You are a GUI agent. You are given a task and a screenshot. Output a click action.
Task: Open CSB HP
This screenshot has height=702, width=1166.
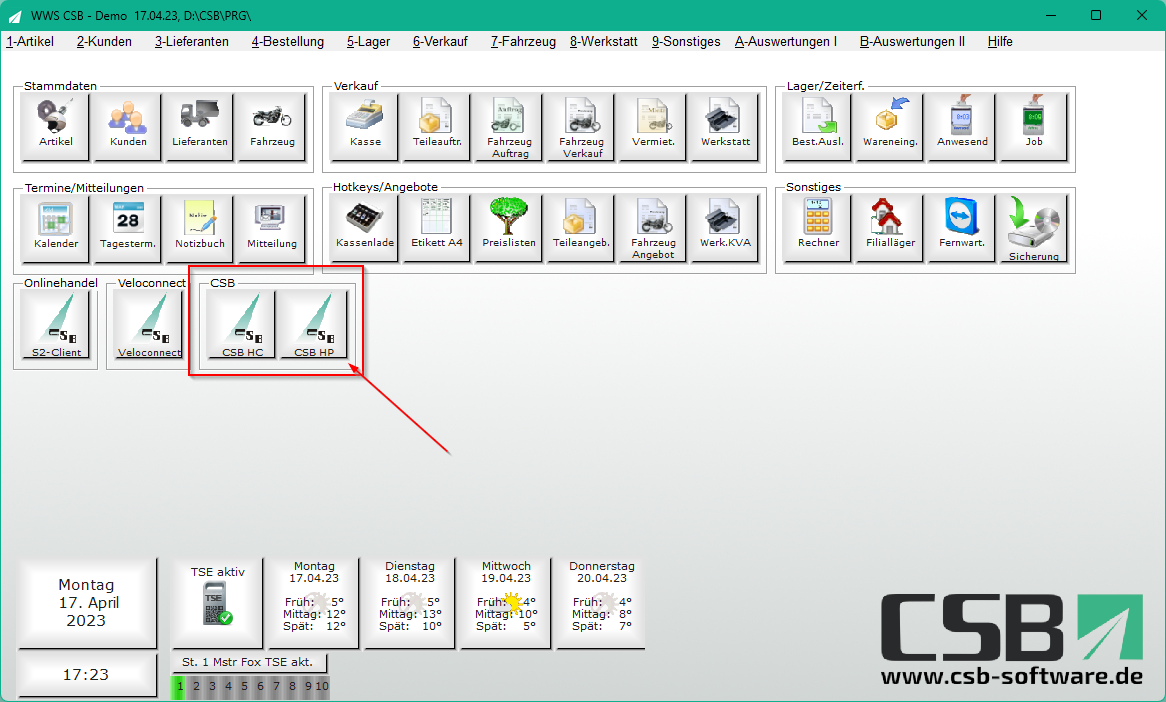point(314,325)
